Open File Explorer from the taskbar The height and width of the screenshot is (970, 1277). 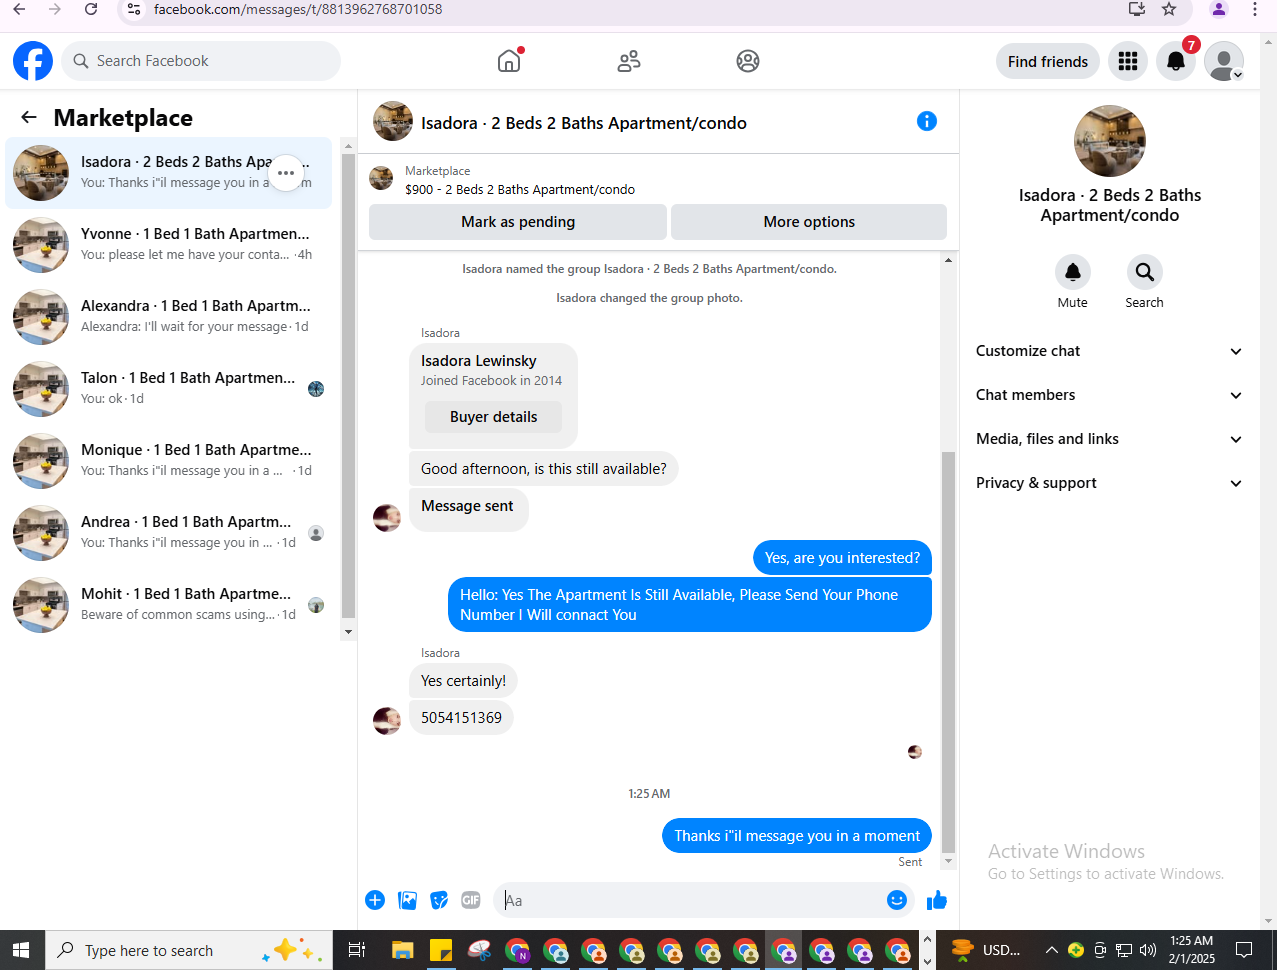403,950
